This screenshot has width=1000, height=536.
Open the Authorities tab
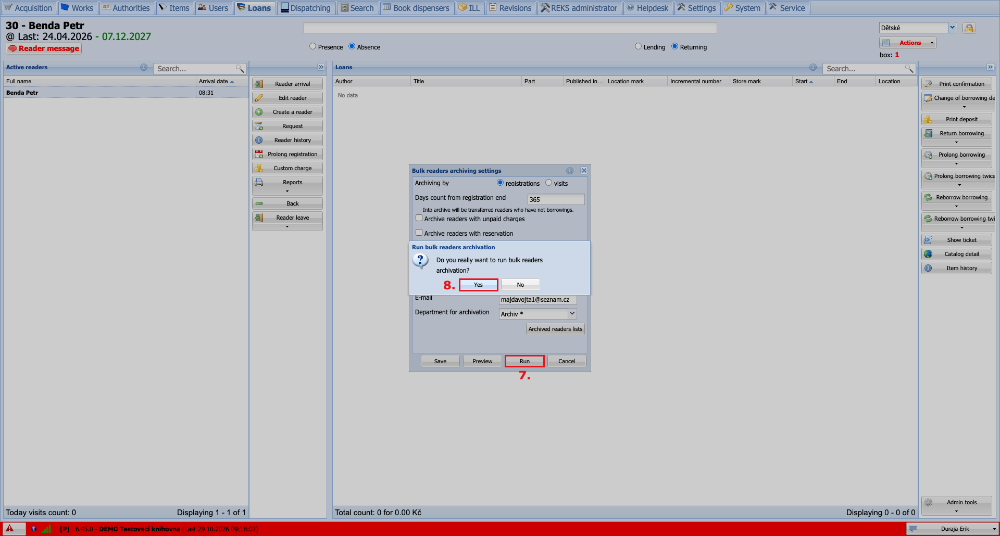126,8
